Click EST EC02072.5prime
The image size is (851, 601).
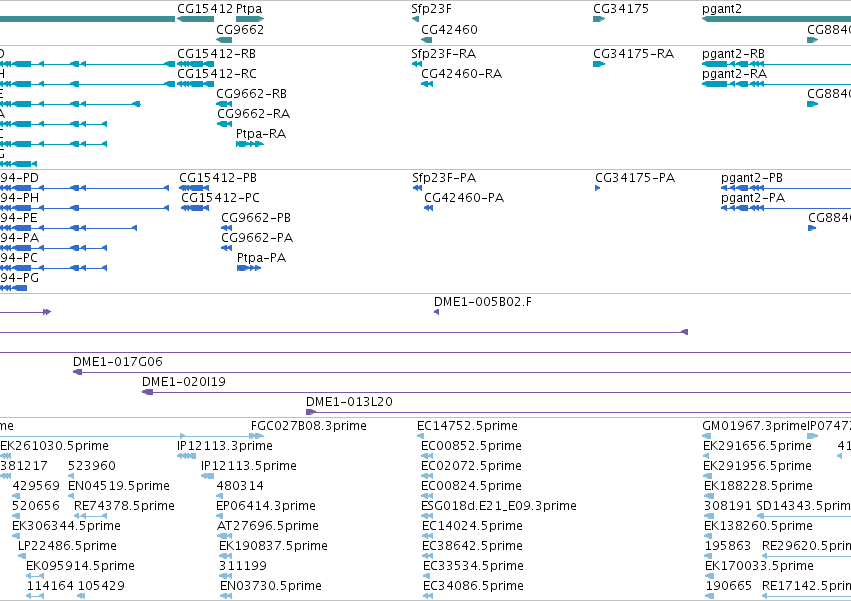coord(471,466)
